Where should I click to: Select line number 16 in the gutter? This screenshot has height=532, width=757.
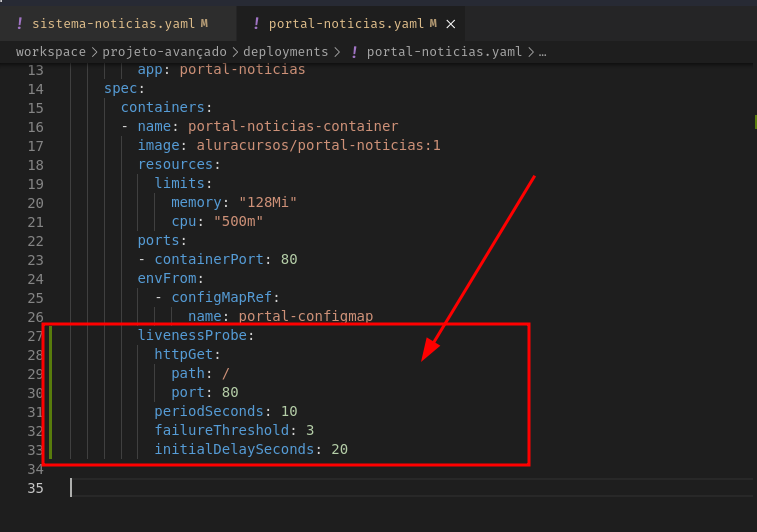pyautogui.click(x=35, y=127)
